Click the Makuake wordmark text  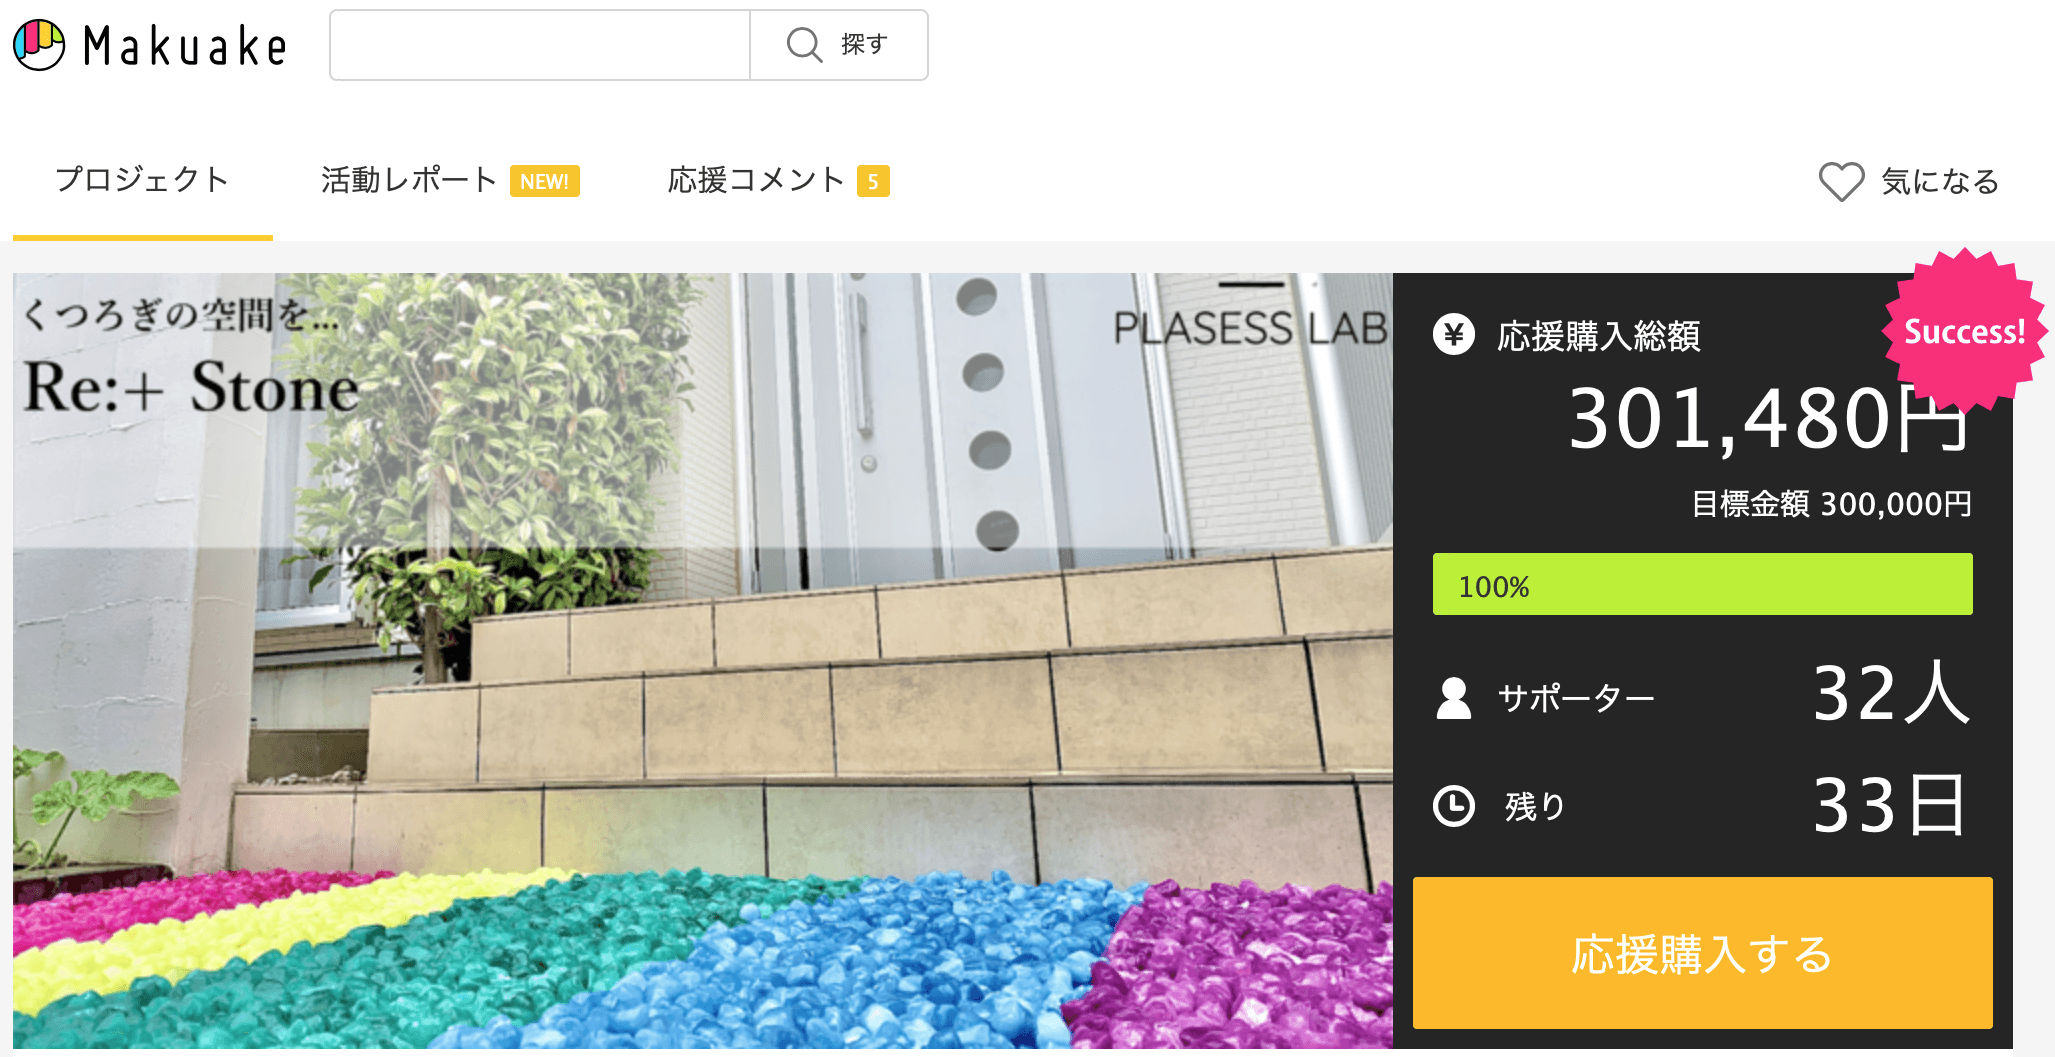[x=186, y=46]
